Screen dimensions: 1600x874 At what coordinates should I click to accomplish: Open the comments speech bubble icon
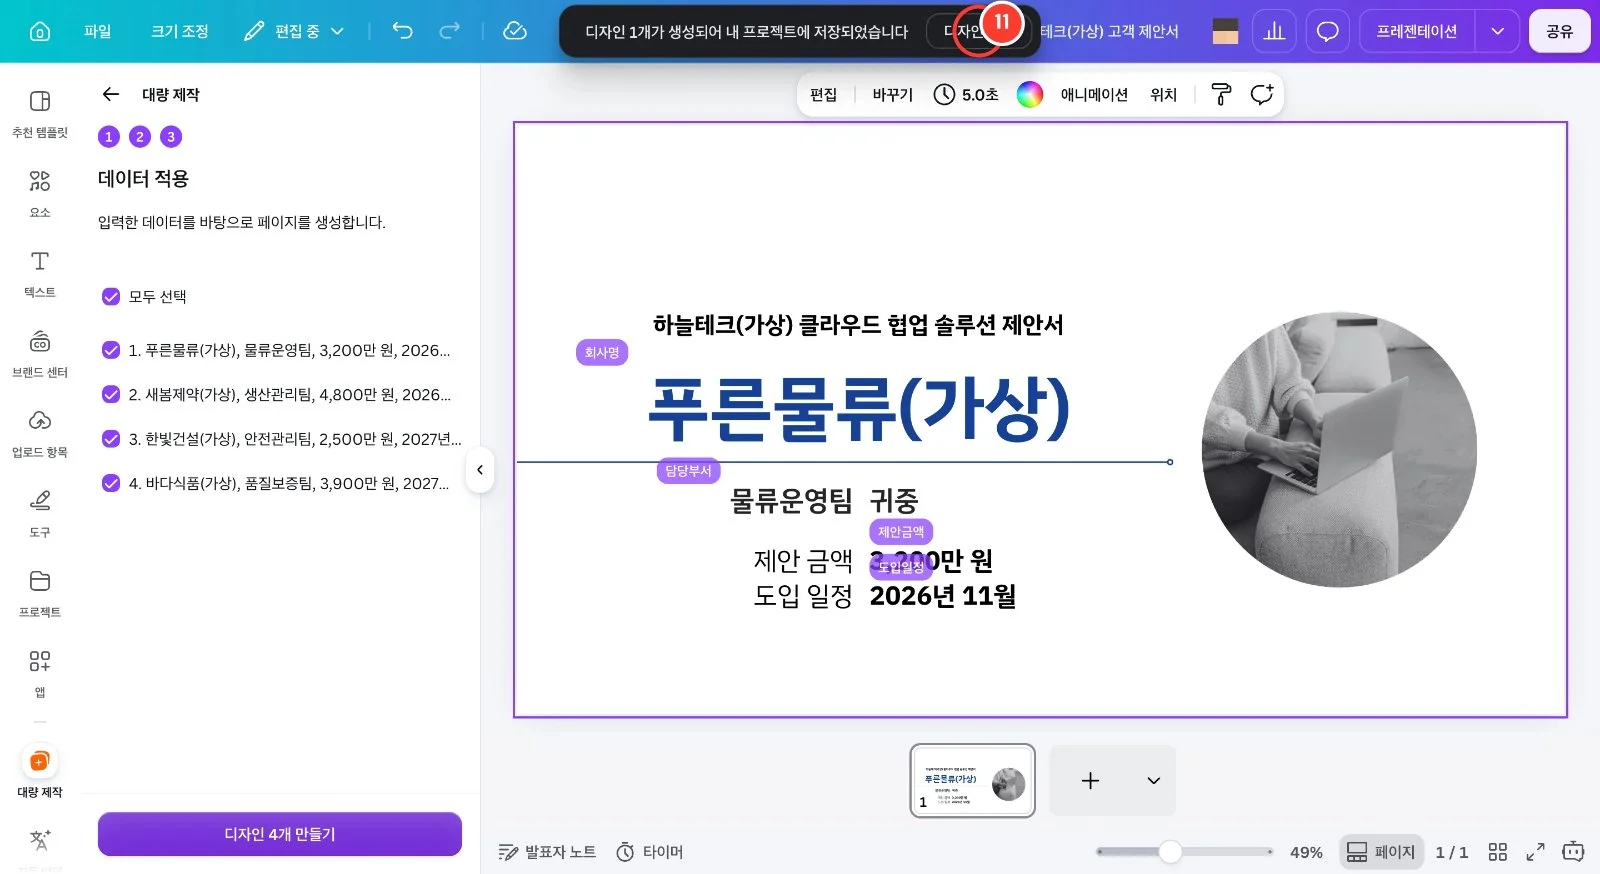[1327, 31]
